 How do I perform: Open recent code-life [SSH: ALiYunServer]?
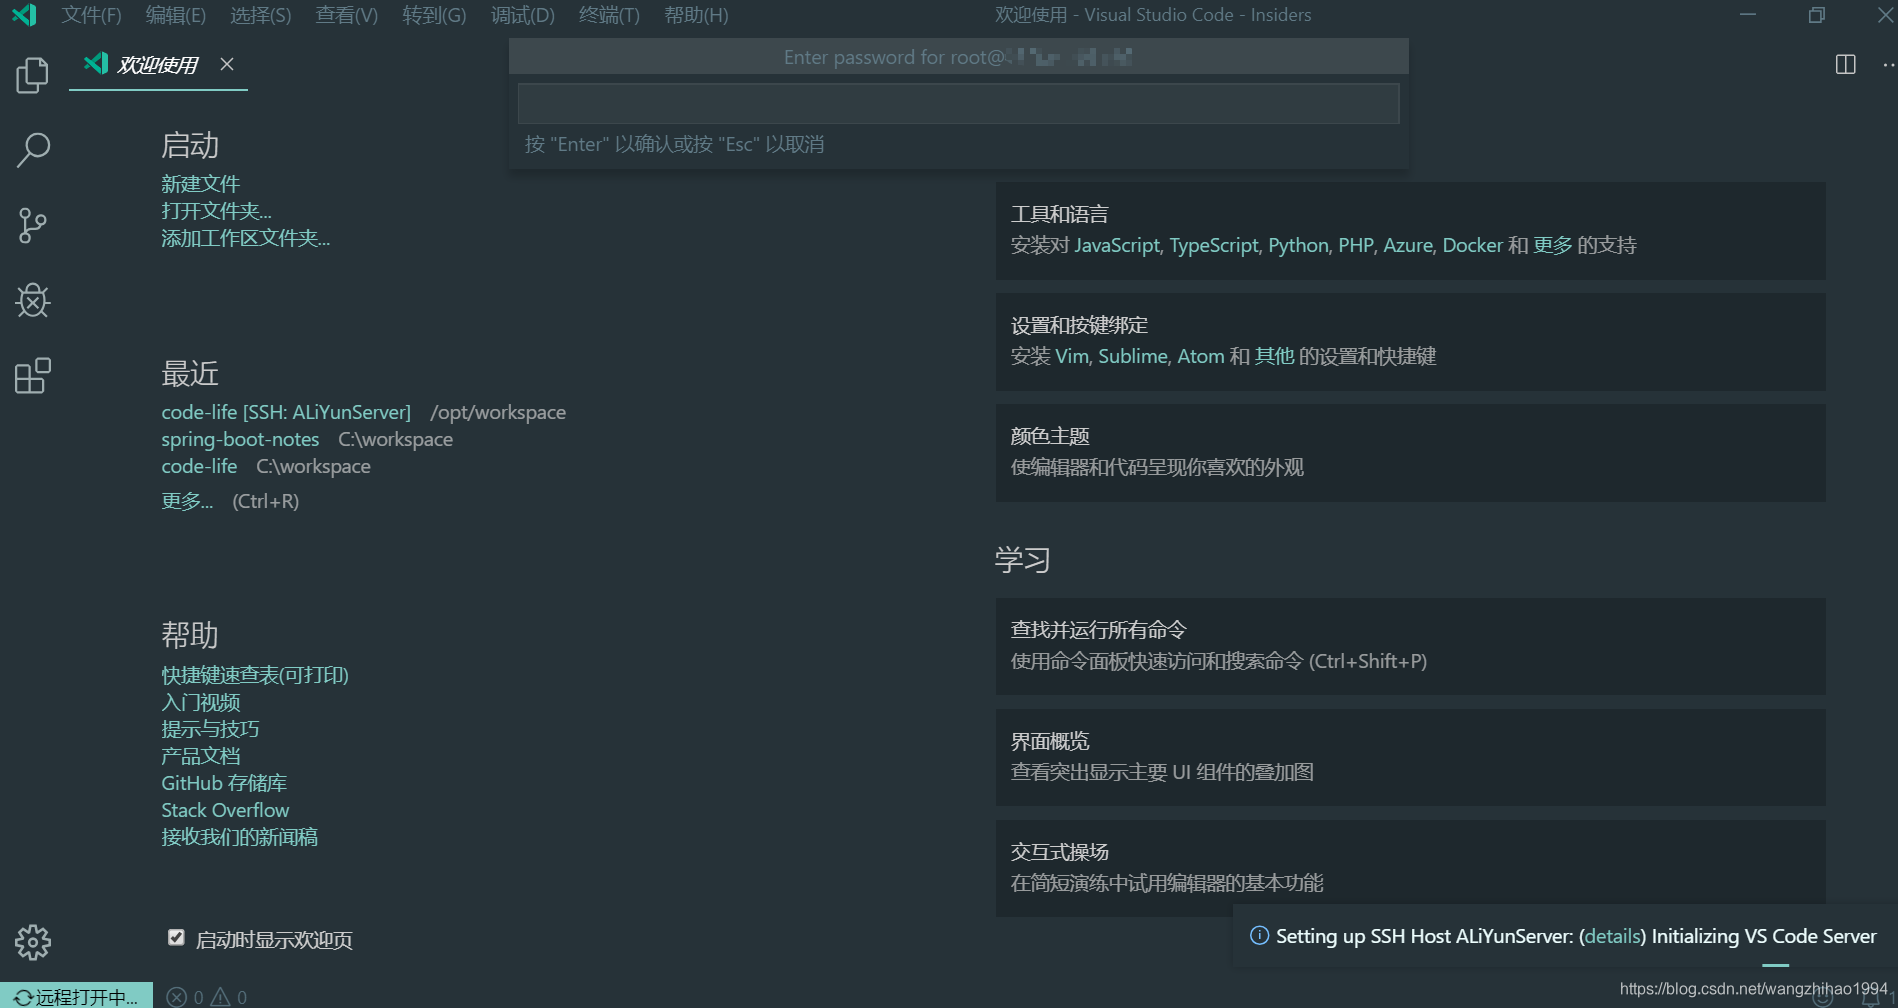click(286, 412)
